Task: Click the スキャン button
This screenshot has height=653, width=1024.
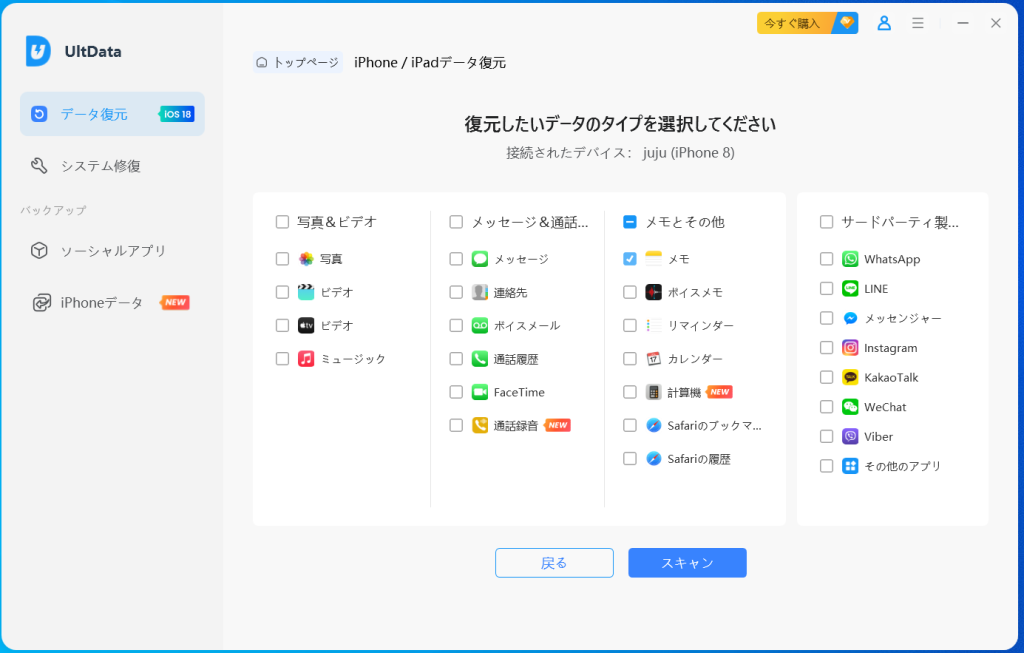Action: (x=687, y=563)
